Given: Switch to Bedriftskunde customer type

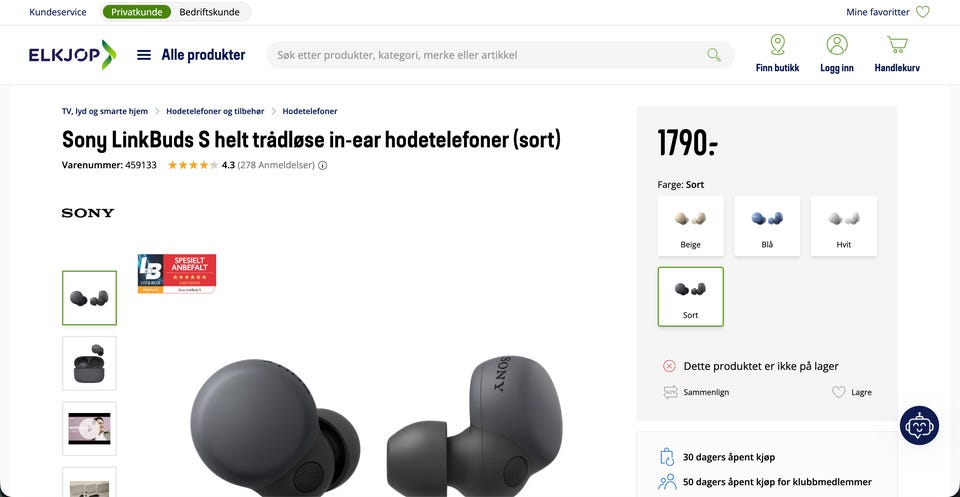Looking at the screenshot, I should click(x=209, y=12).
